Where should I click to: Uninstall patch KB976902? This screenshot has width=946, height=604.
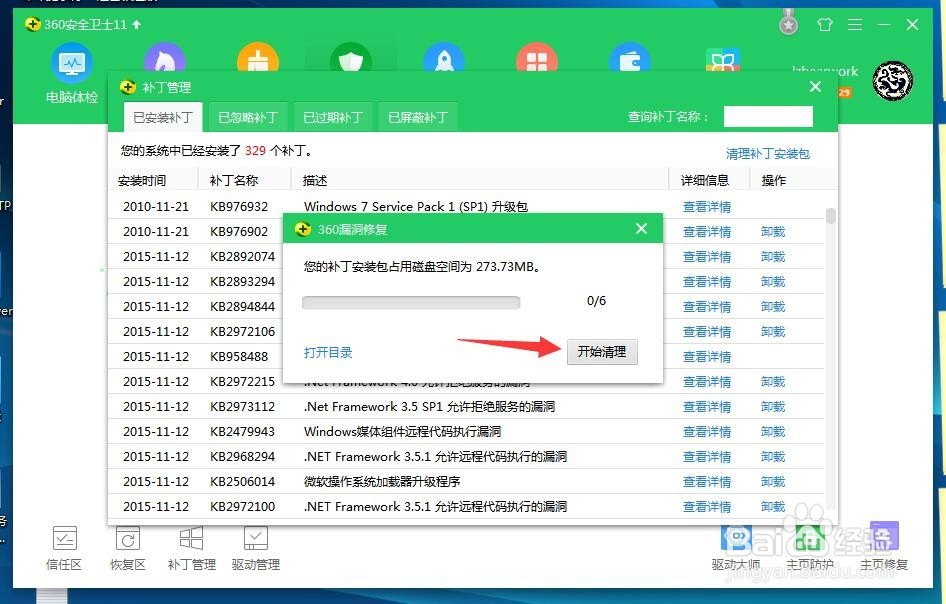pos(773,232)
